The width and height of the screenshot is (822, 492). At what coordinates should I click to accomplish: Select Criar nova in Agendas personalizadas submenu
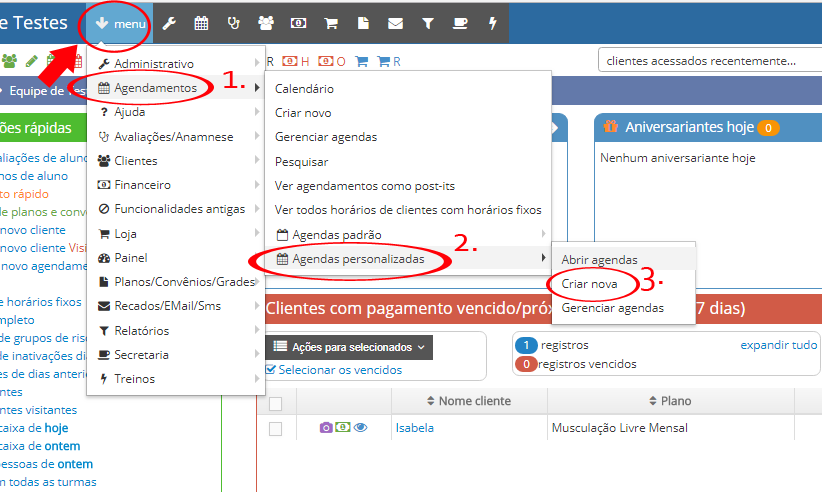tap(589, 284)
